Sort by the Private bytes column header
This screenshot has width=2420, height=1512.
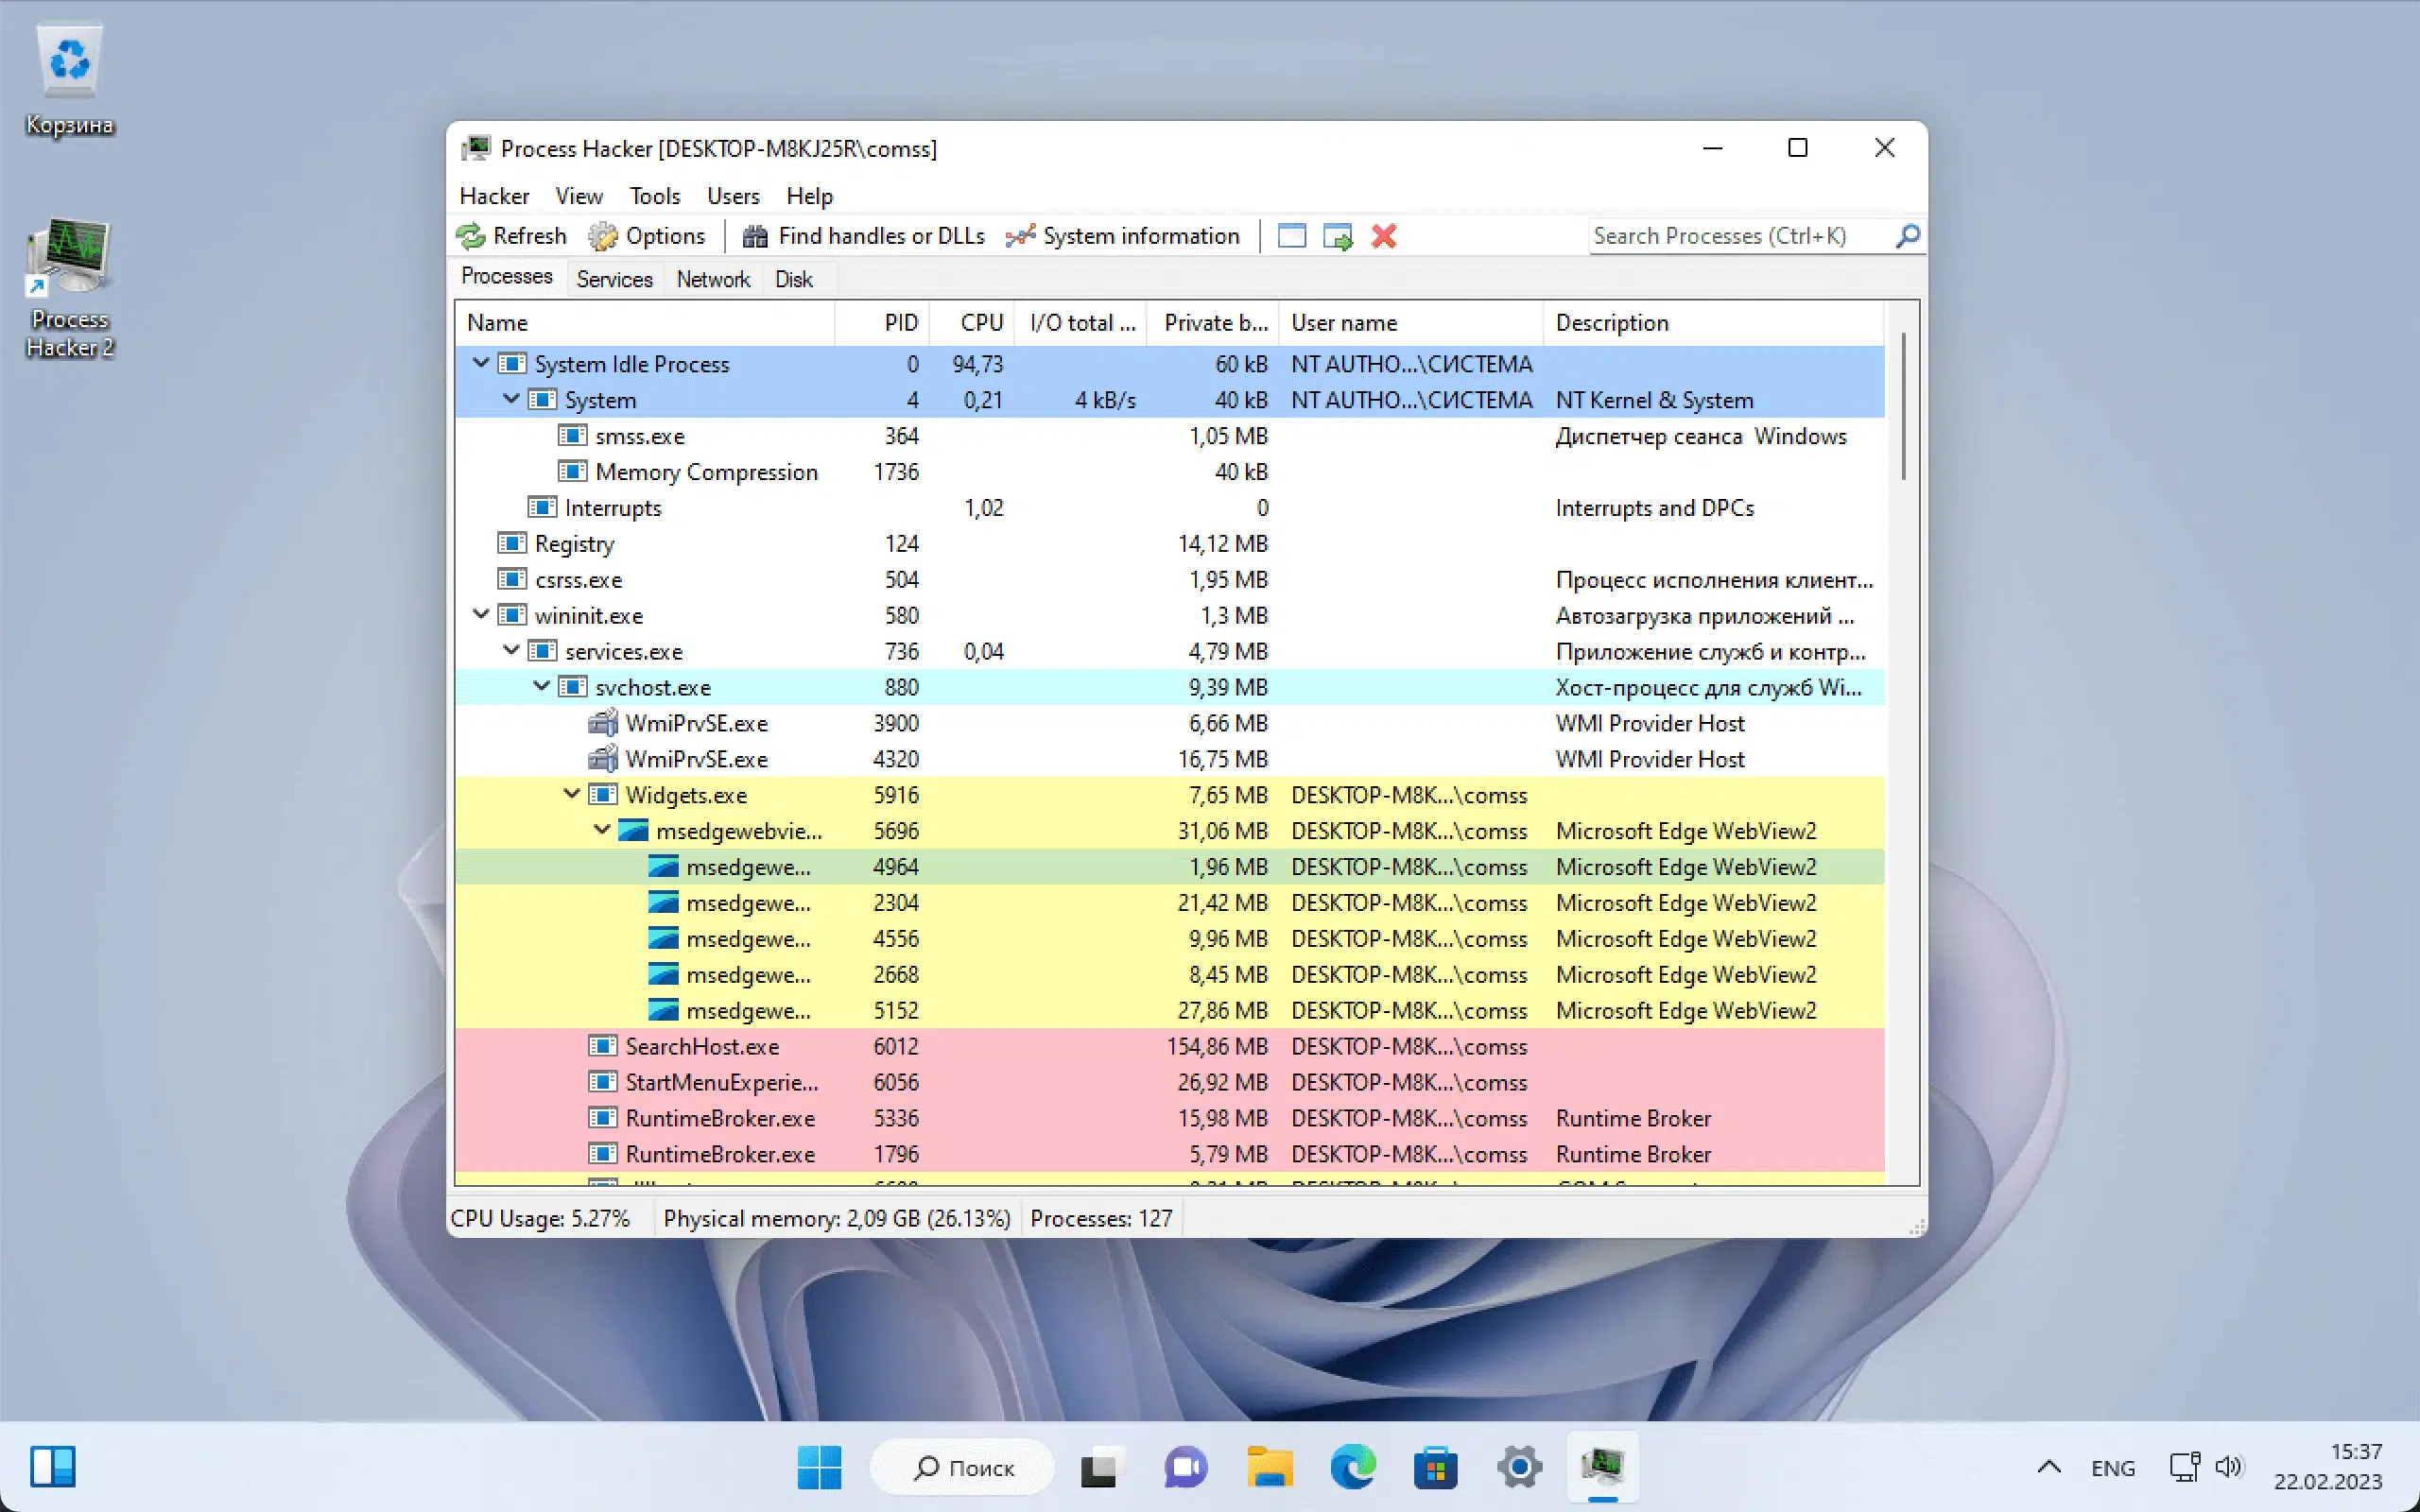click(x=1213, y=323)
